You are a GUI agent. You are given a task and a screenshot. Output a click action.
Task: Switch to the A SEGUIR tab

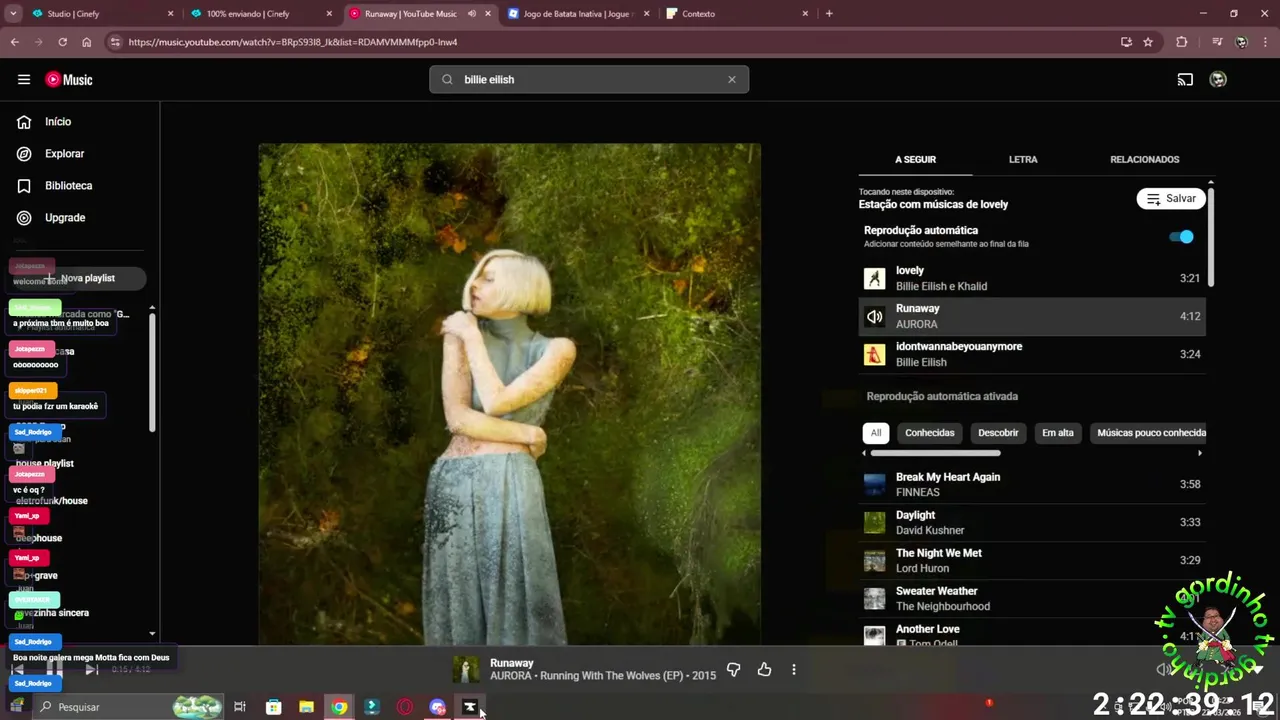pyautogui.click(x=915, y=159)
